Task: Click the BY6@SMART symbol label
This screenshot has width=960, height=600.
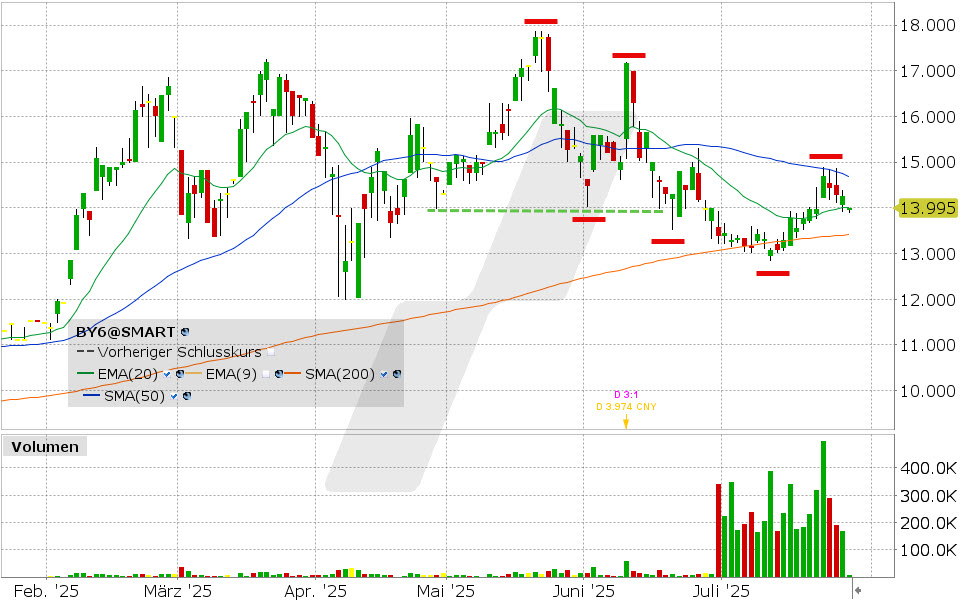Action: tap(125, 332)
